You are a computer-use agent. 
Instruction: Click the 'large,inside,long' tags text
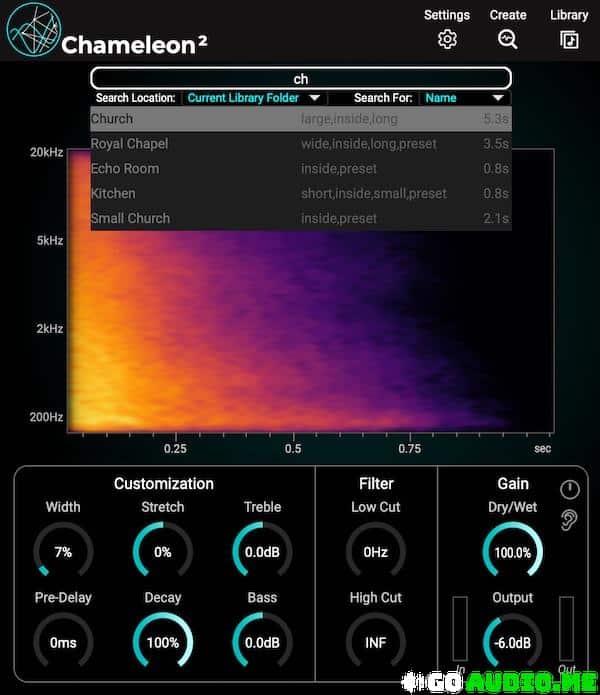pos(349,119)
